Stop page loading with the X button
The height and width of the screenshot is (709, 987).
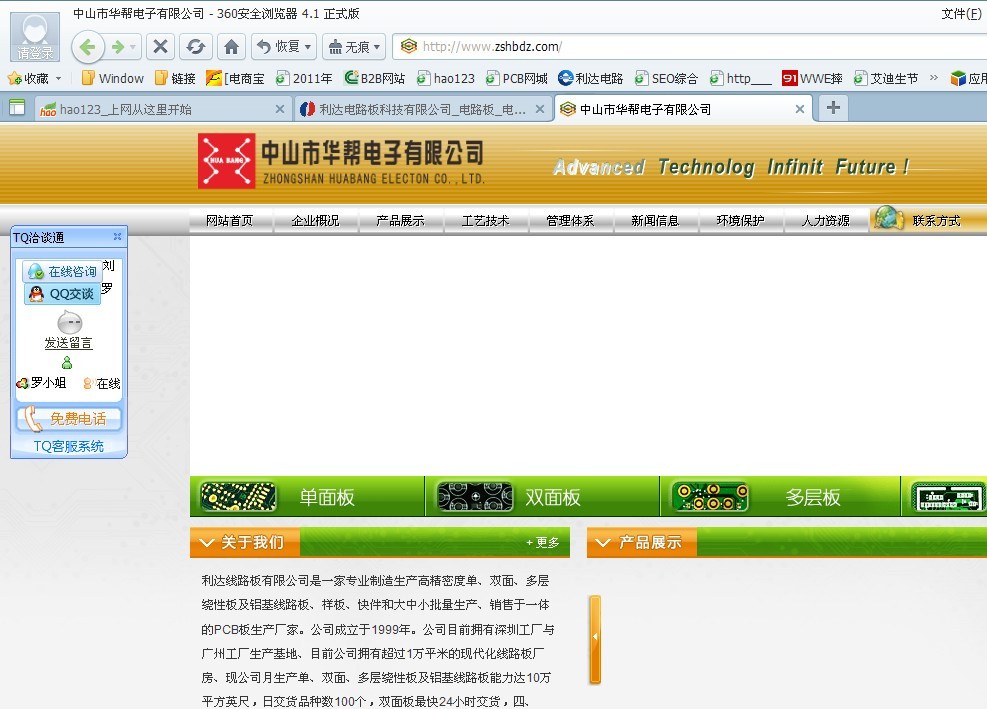pos(161,47)
